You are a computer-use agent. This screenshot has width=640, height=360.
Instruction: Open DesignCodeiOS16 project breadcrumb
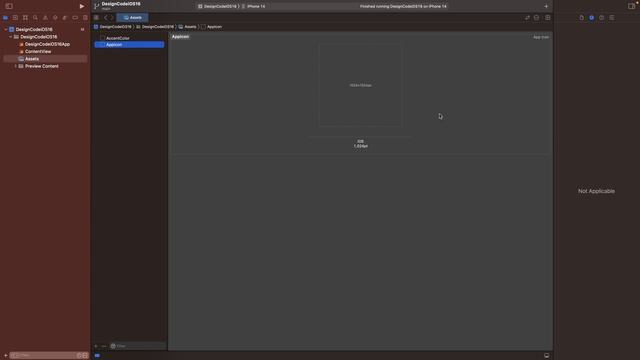click(113, 27)
